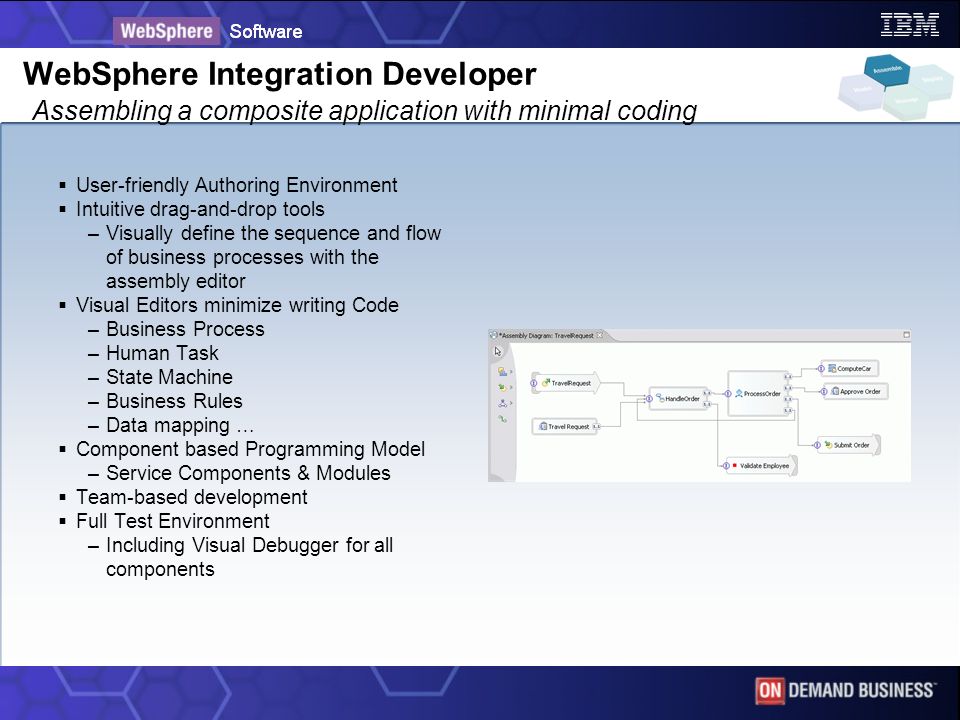
Task: Select the Validate Employee interface circle
Action: point(726,466)
